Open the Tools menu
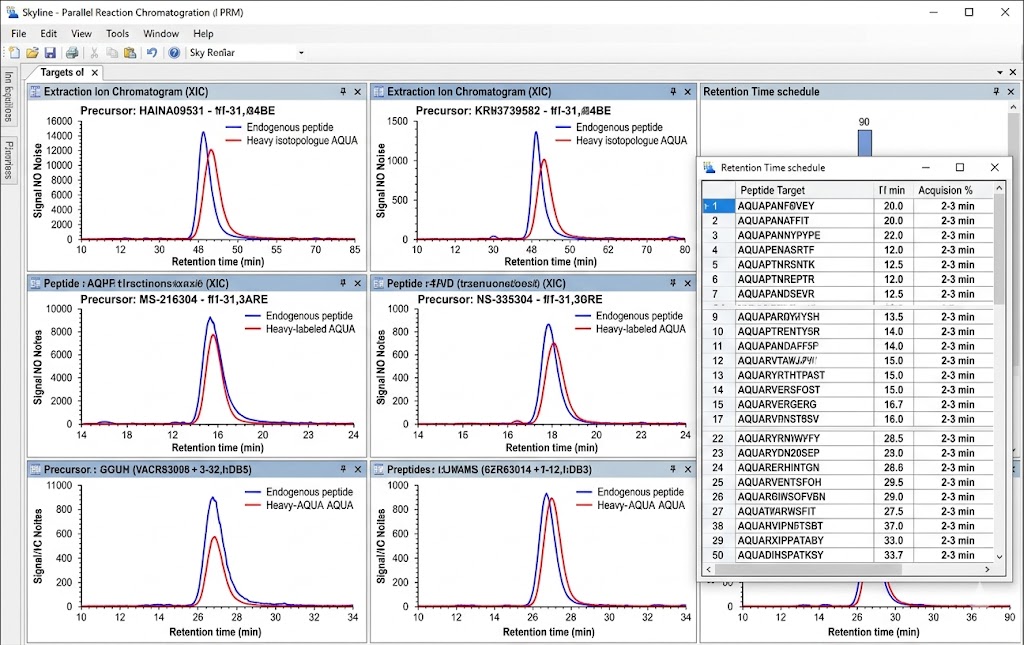The image size is (1024, 645). coord(118,33)
